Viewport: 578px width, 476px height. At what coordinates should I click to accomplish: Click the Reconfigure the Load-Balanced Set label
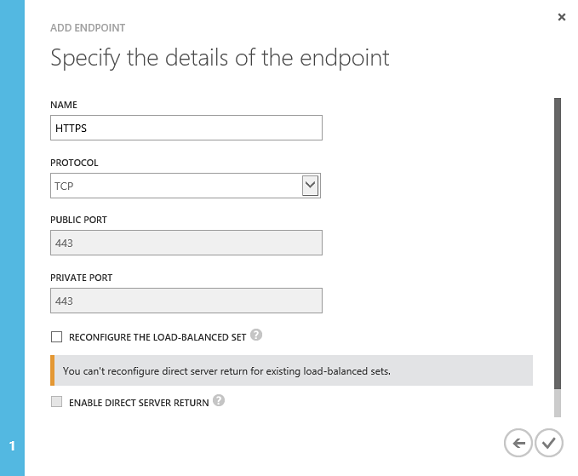157,337
